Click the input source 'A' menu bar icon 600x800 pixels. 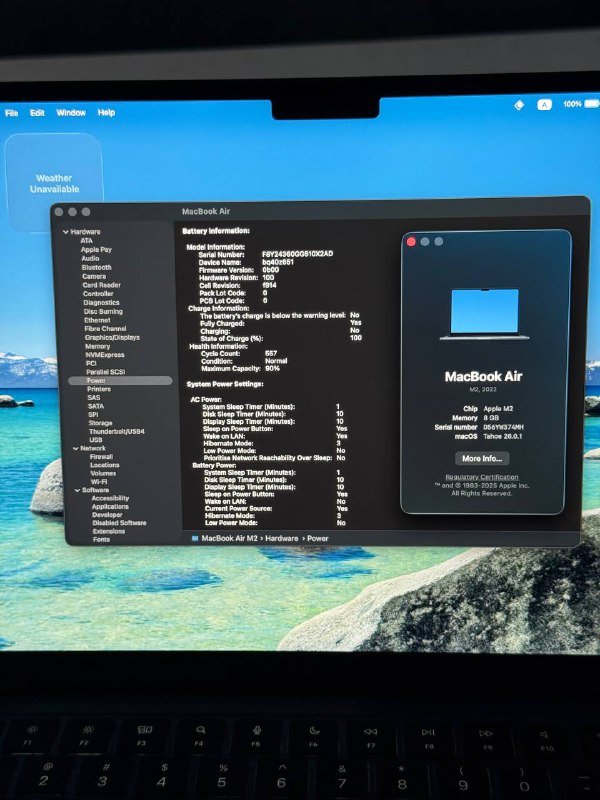tap(544, 105)
